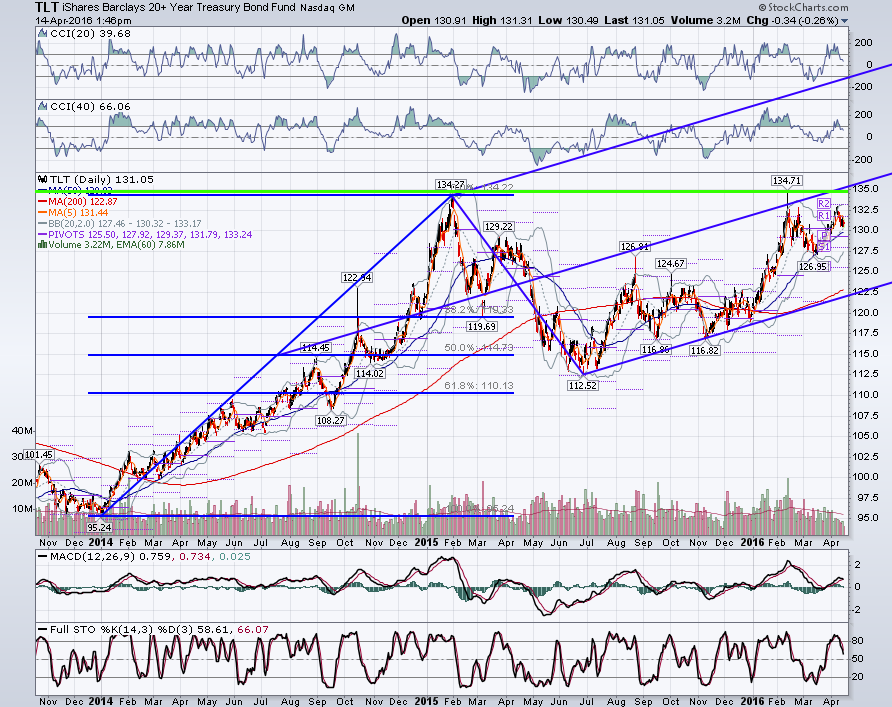The width and height of the screenshot is (892, 707).
Task: Click the "114.45" price label
Action: 316,348
